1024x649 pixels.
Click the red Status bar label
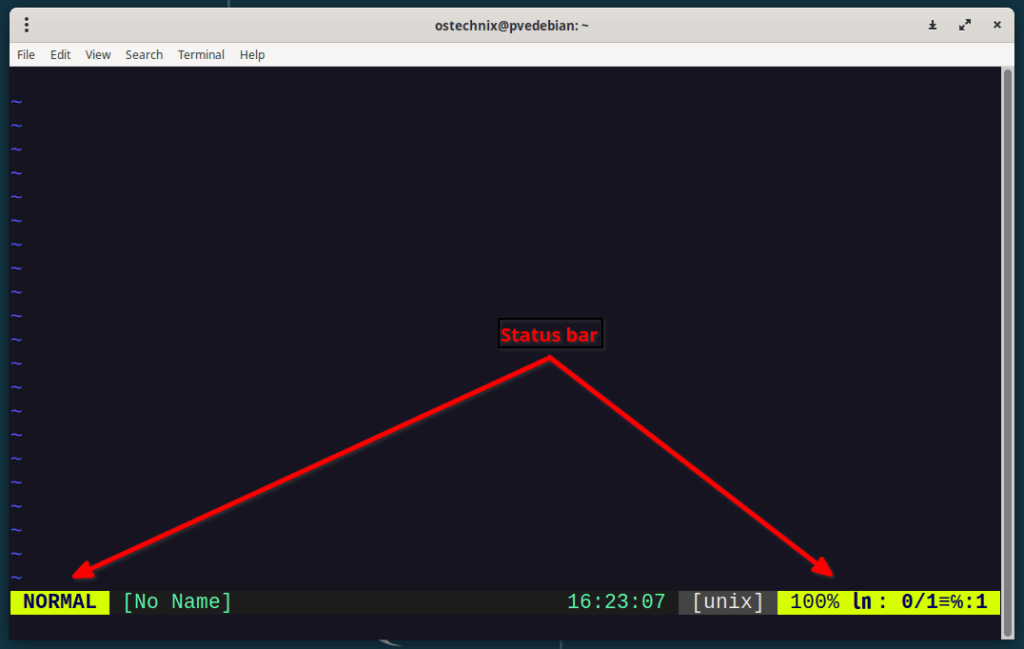click(x=550, y=333)
